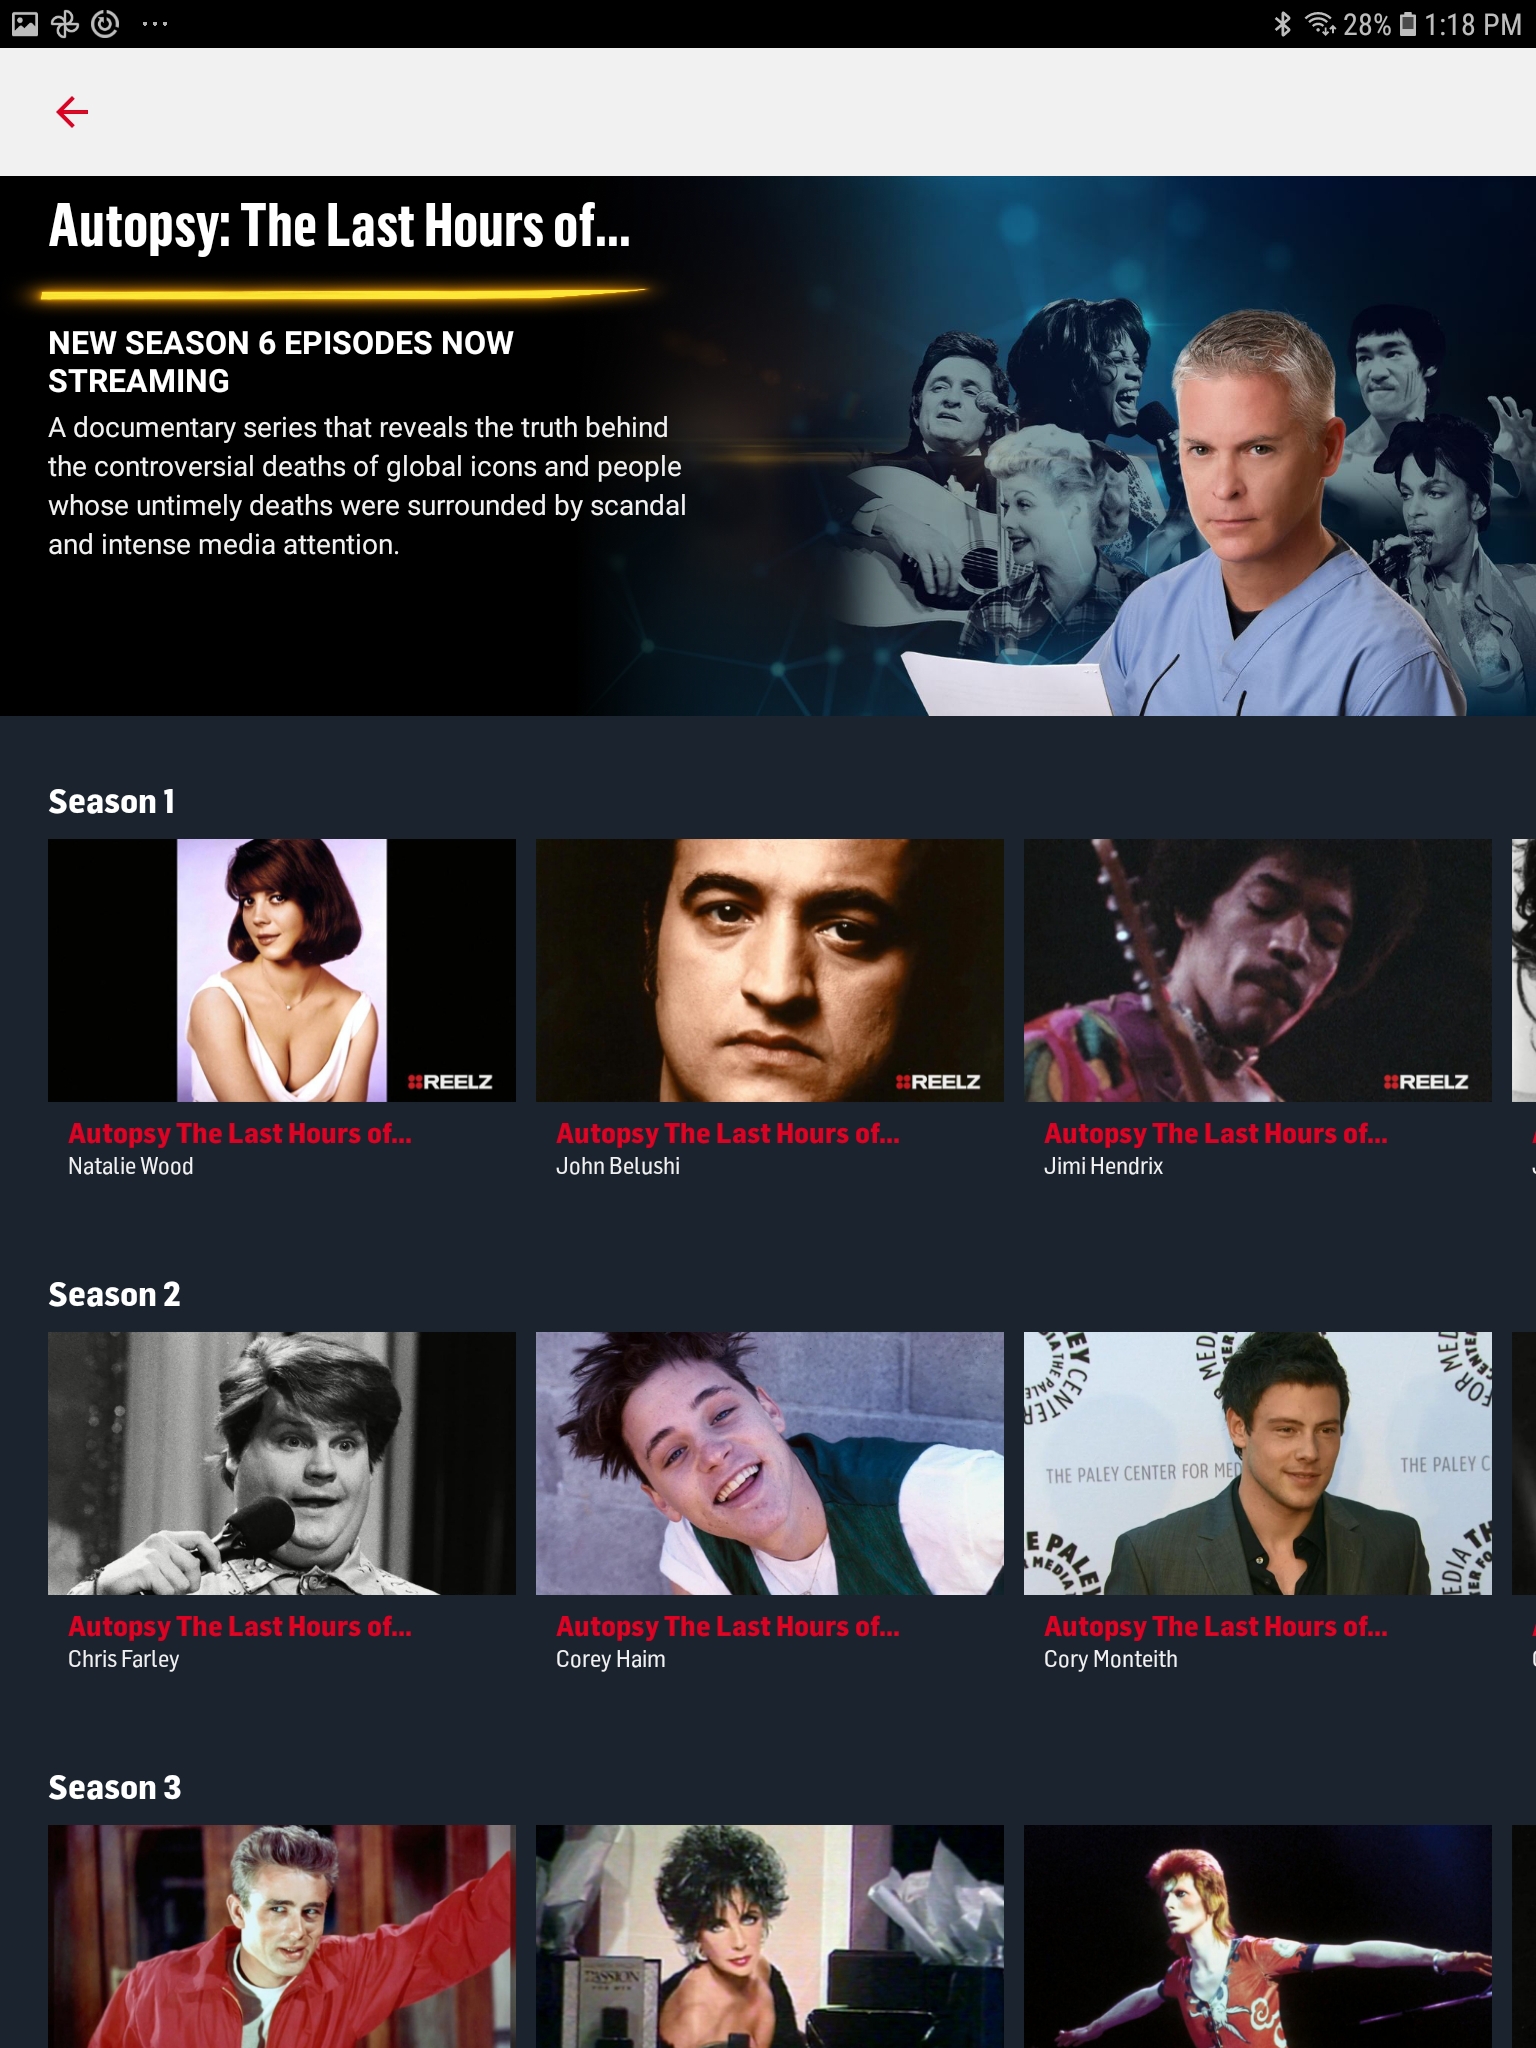Open the Natalie Wood episode thumbnail
The width and height of the screenshot is (1536, 2048).
point(282,970)
